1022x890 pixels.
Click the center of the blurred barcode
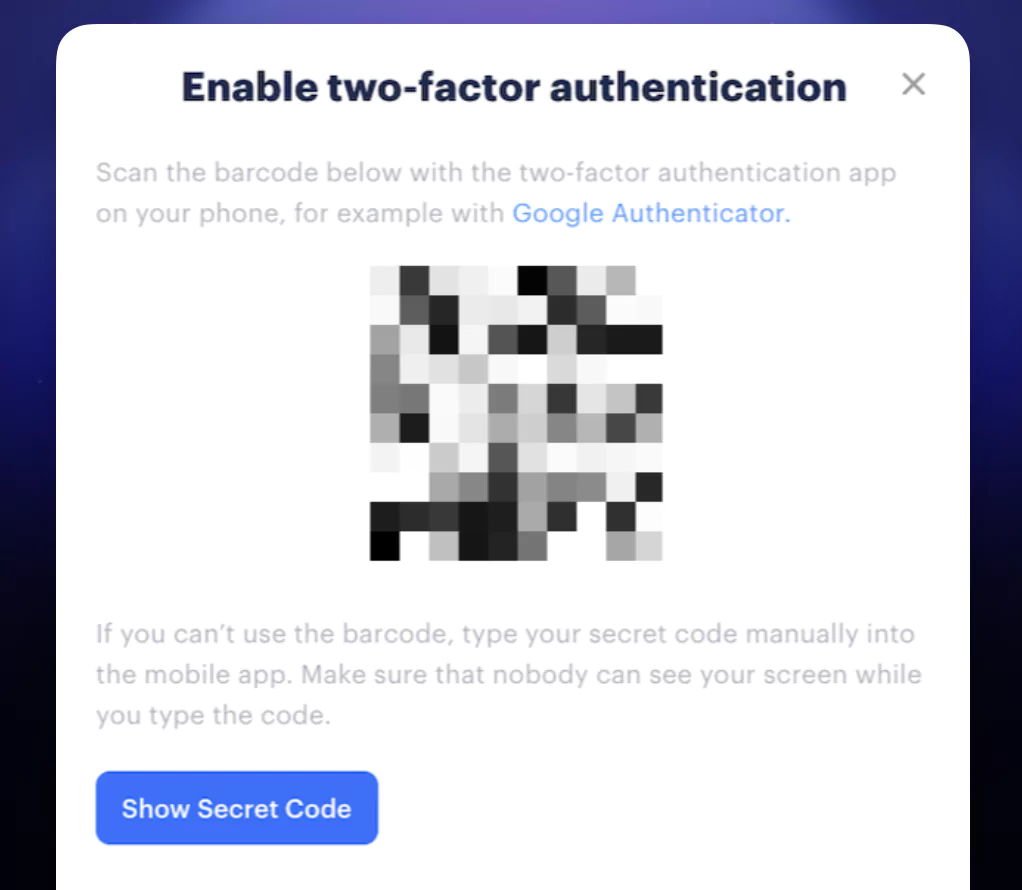coord(516,413)
